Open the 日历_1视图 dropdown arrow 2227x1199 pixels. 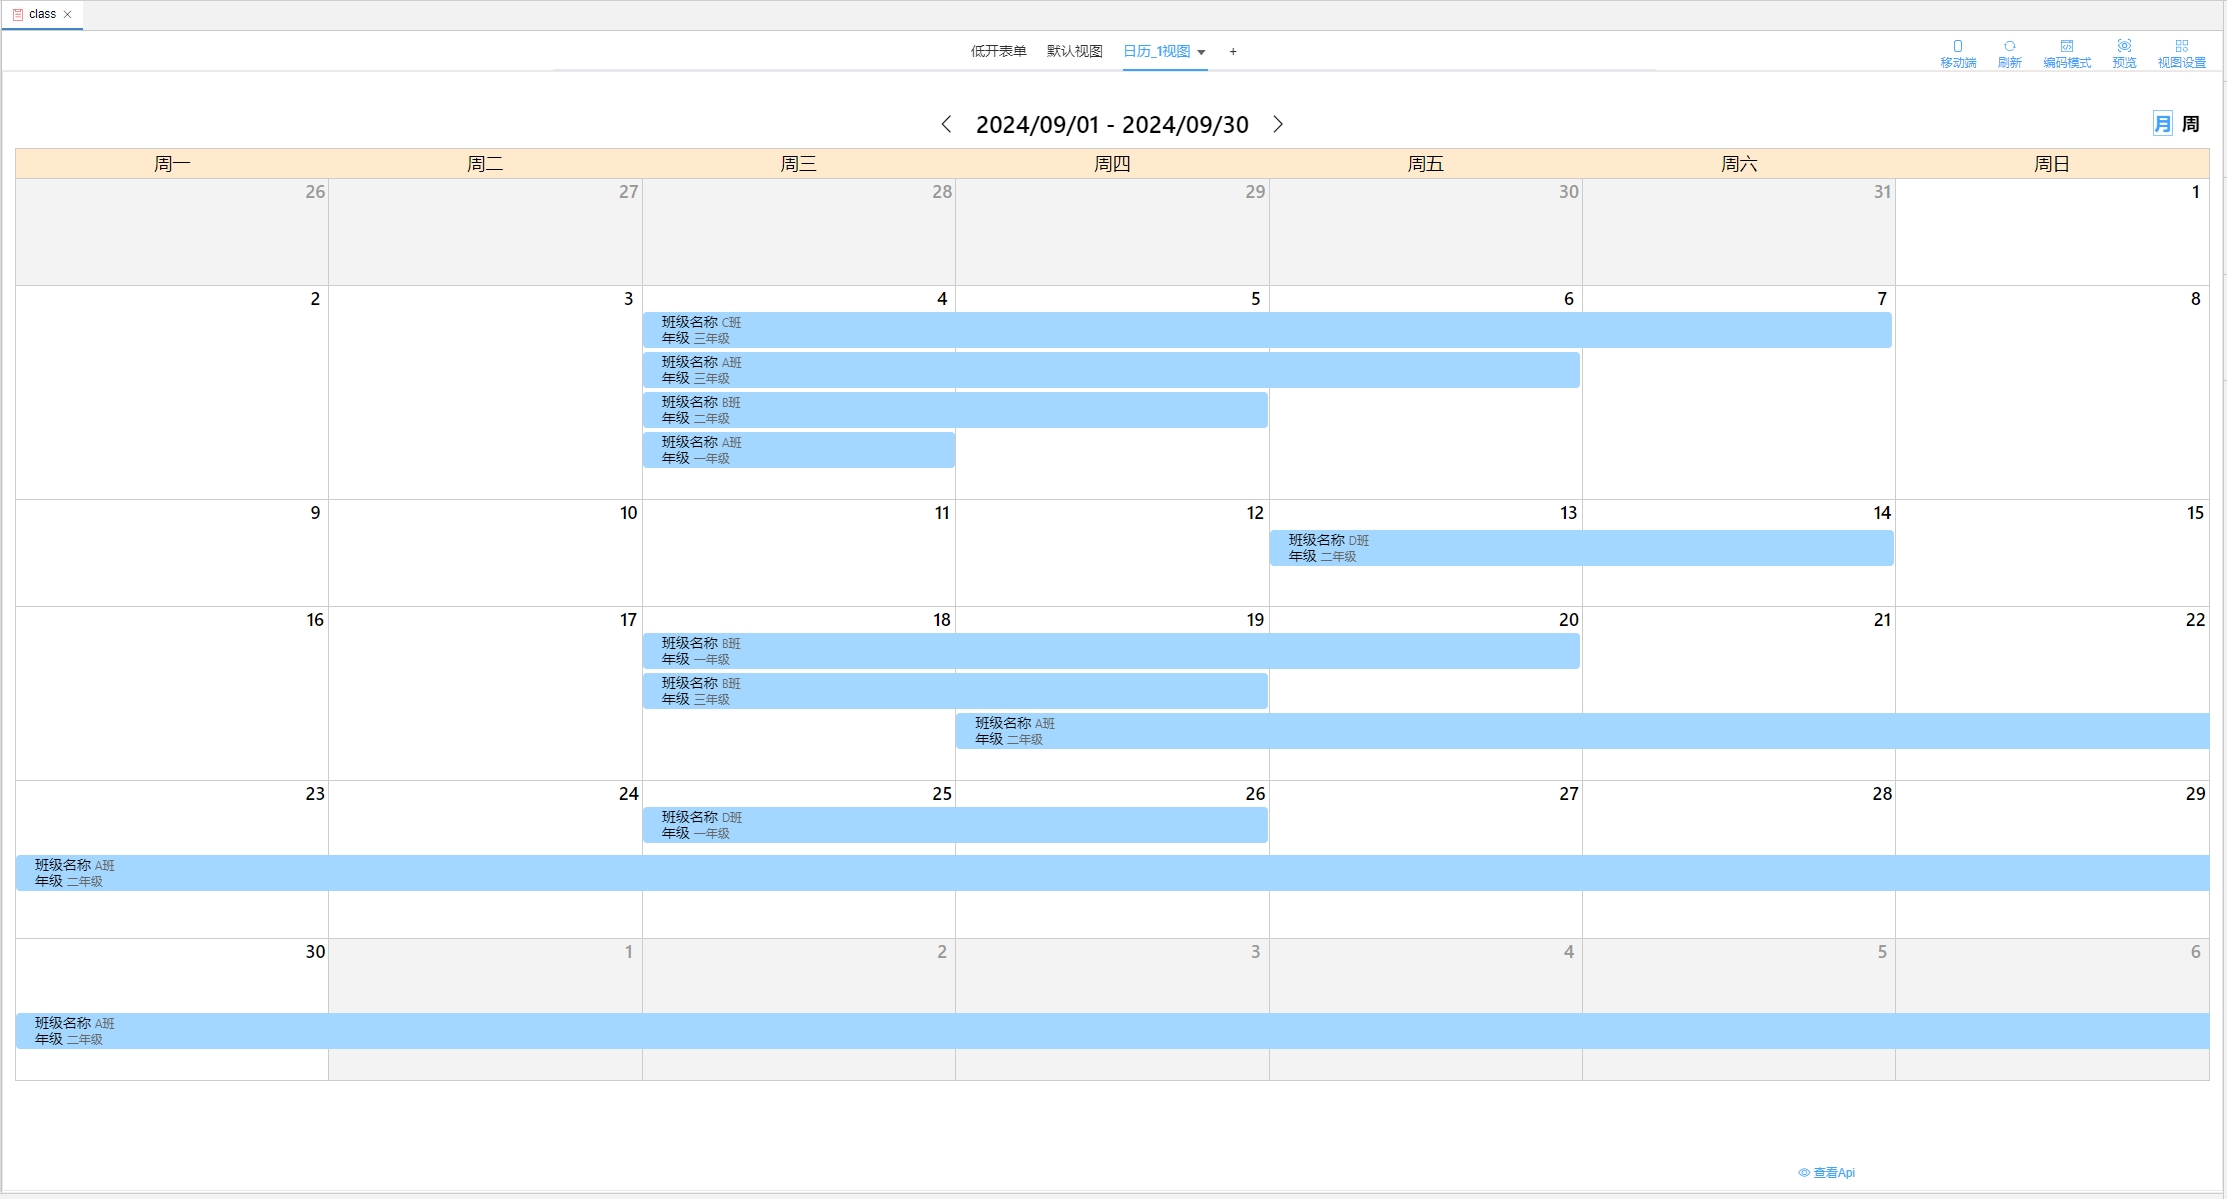coord(1203,52)
